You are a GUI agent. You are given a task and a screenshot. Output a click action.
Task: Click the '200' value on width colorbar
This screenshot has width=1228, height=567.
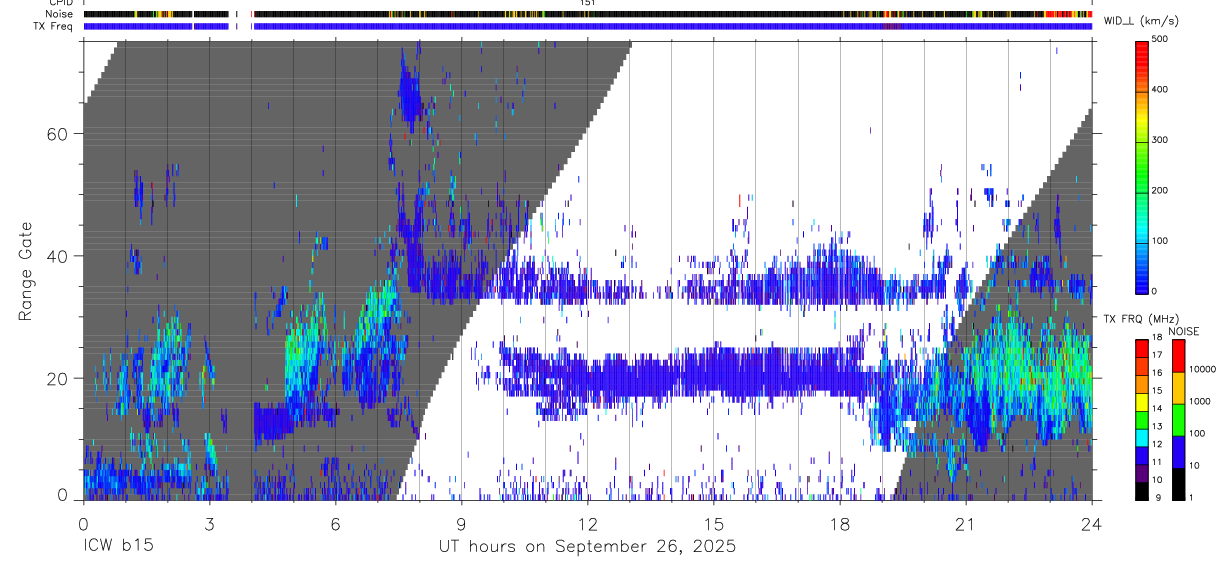coord(1161,191)
